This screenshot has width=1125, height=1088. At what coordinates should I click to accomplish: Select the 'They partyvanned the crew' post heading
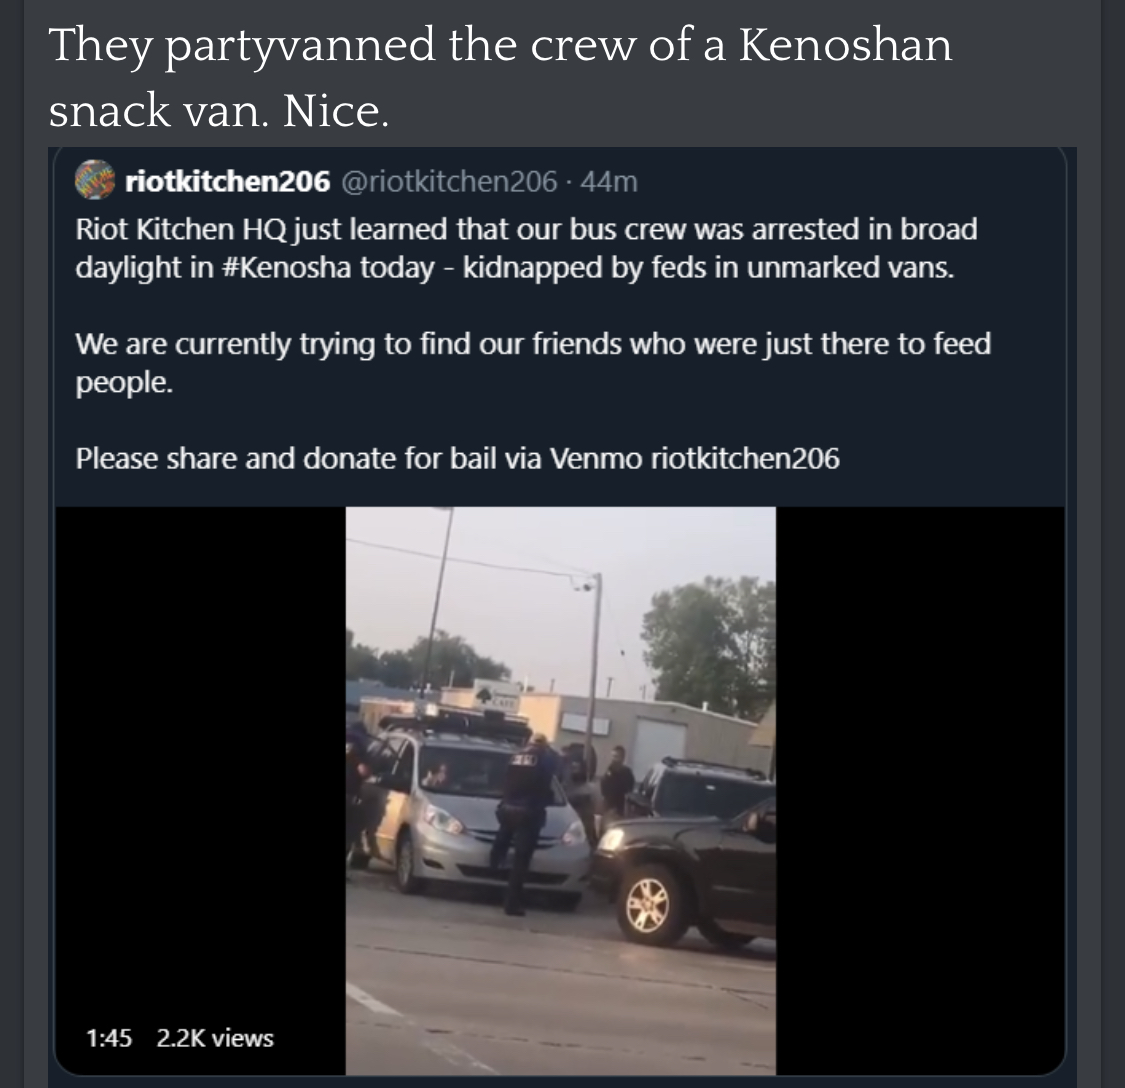[x=500, y=78]
